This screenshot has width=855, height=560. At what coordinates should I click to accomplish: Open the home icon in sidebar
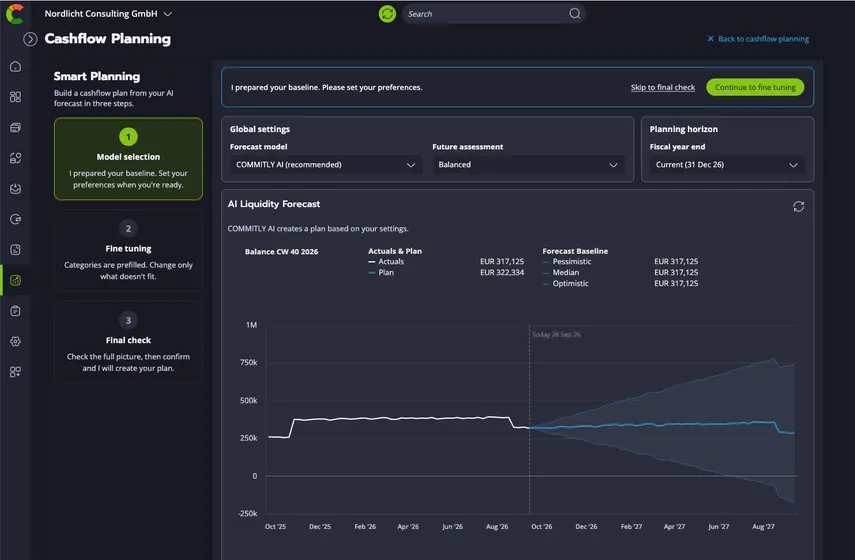pos(15,67)
